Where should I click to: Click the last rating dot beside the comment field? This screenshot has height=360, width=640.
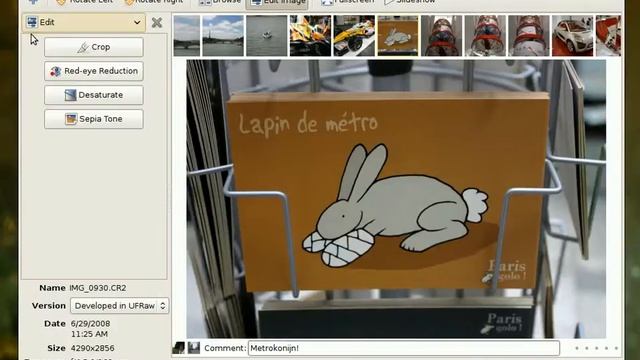616,348
